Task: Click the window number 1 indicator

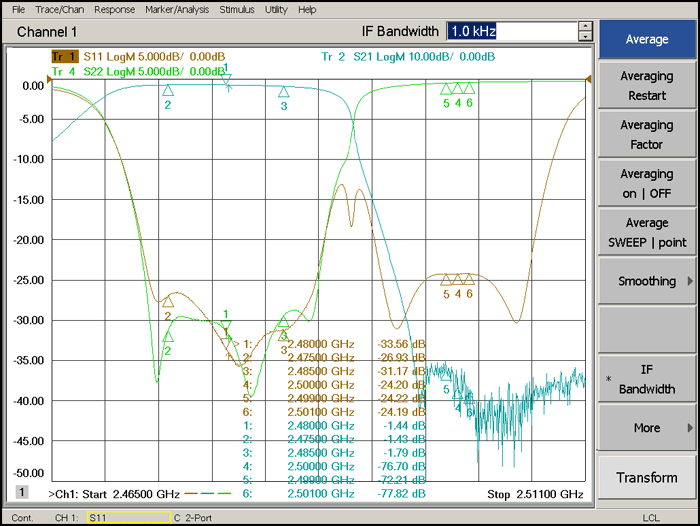Action: [21, 492]
